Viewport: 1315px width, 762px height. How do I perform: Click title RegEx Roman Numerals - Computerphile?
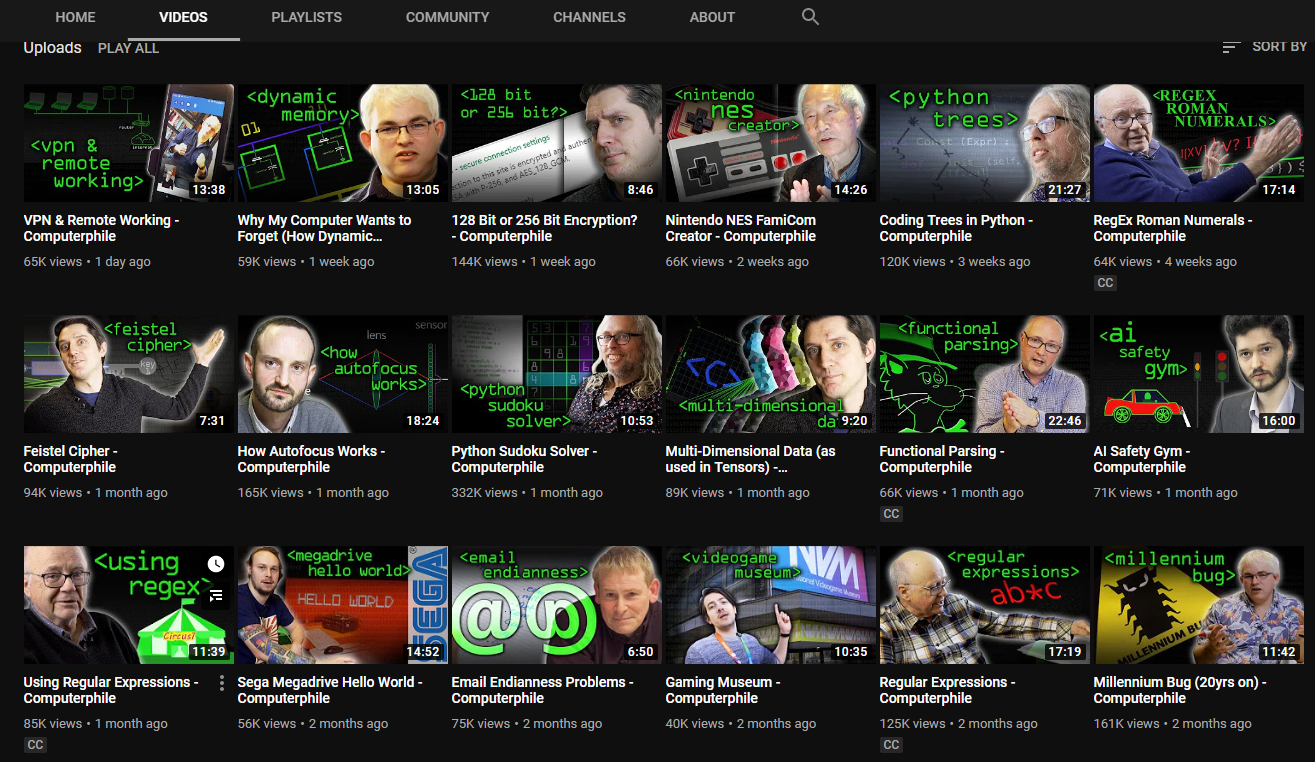point(1173,228)
